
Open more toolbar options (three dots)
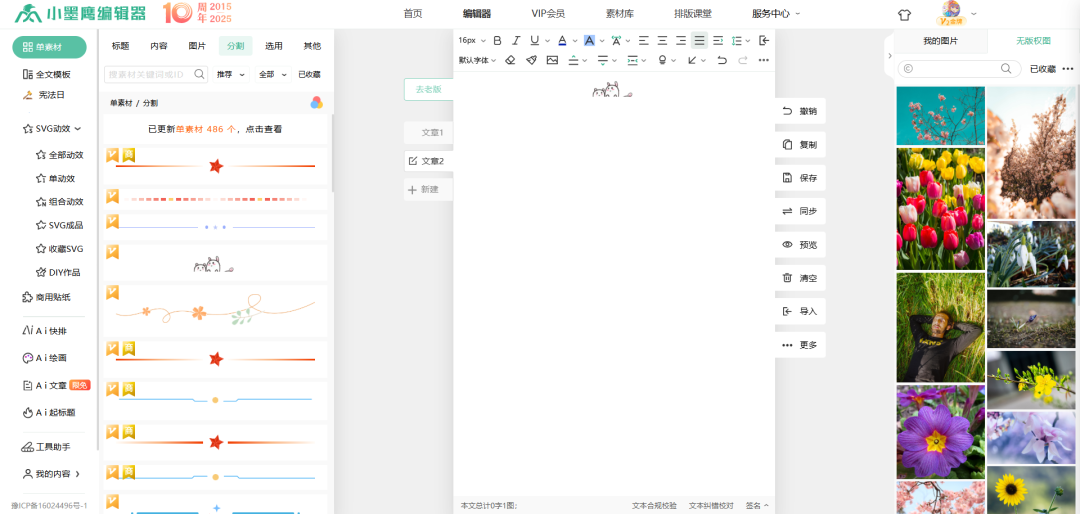point(763,60)
